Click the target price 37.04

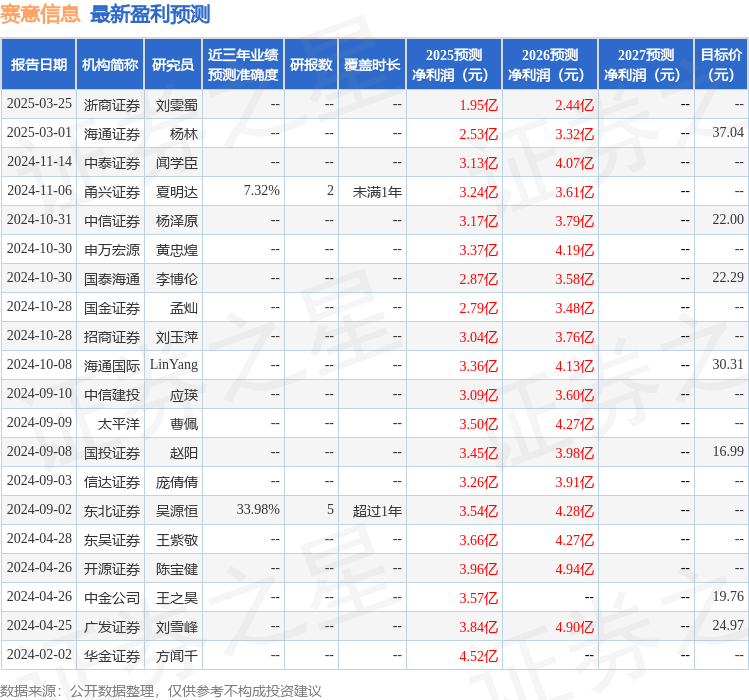(728, 132)
